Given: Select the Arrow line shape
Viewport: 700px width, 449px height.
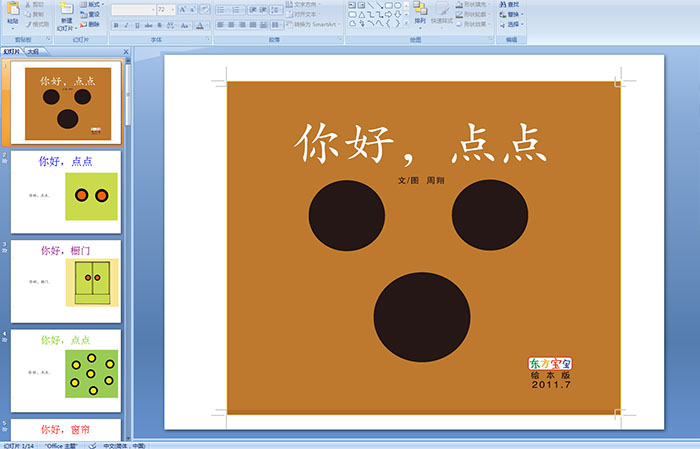Looking at the screenshot, I should 379,5.
